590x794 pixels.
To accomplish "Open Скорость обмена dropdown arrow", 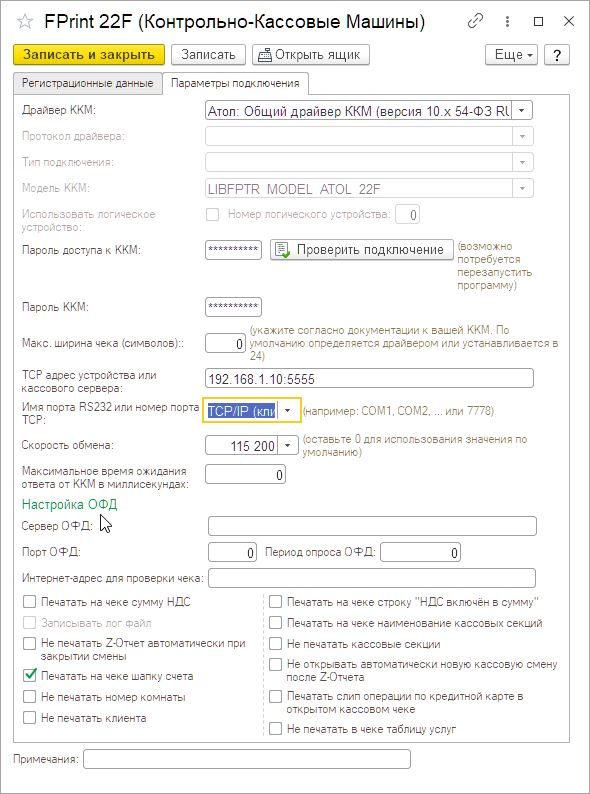I will click(x=288, y=446).
